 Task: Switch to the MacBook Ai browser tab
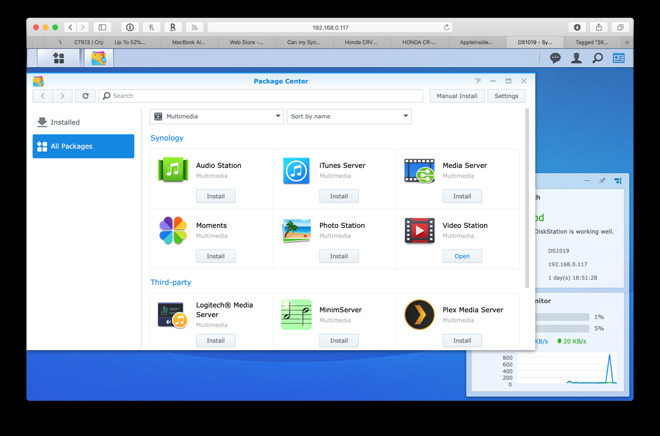(189, 42)
